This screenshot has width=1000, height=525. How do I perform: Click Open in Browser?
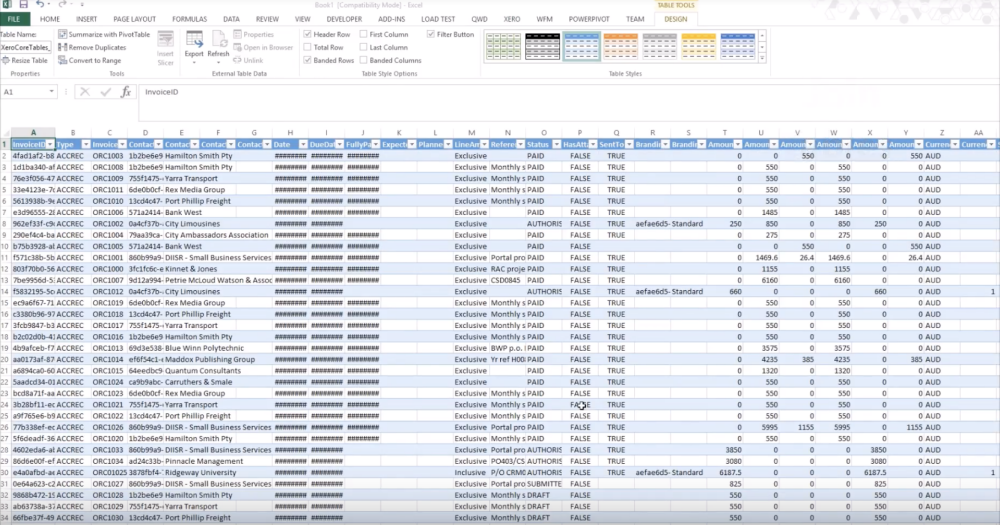pos(263,47)
